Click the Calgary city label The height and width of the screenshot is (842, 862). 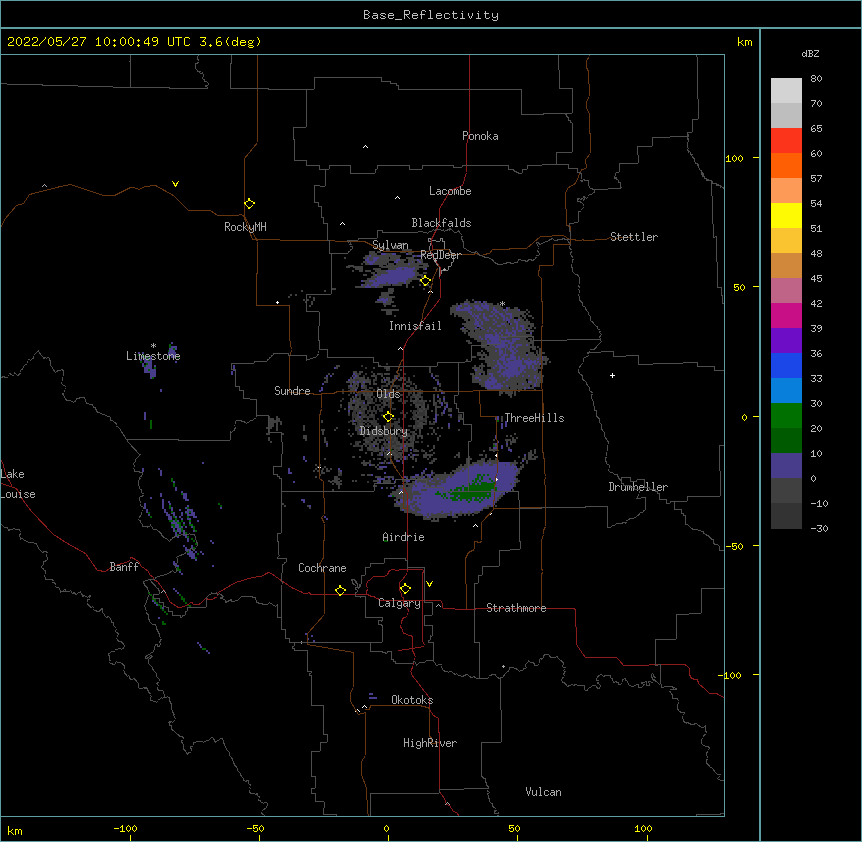click(400, 603)
